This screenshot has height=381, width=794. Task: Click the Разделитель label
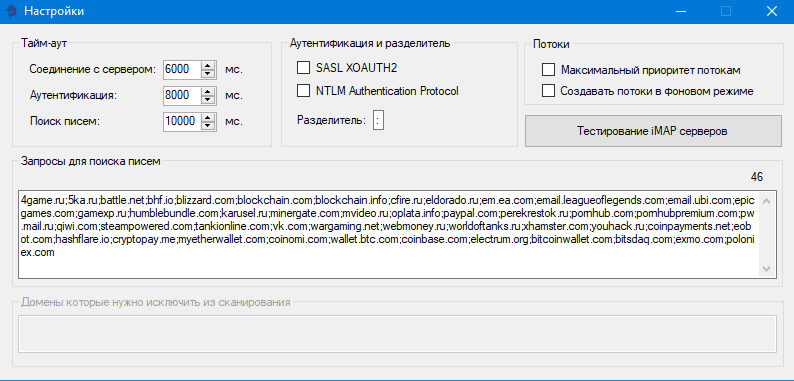click(x=331, y=121)
